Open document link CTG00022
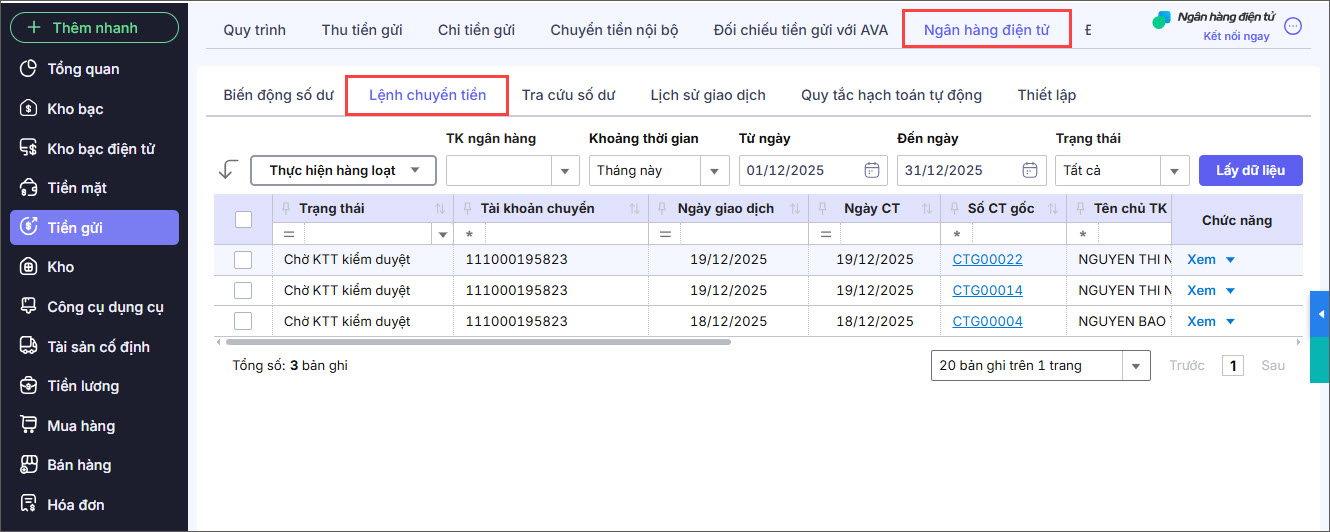This screenshot has width=1330, height=532. pyautogui.click(x=987, y=260)
